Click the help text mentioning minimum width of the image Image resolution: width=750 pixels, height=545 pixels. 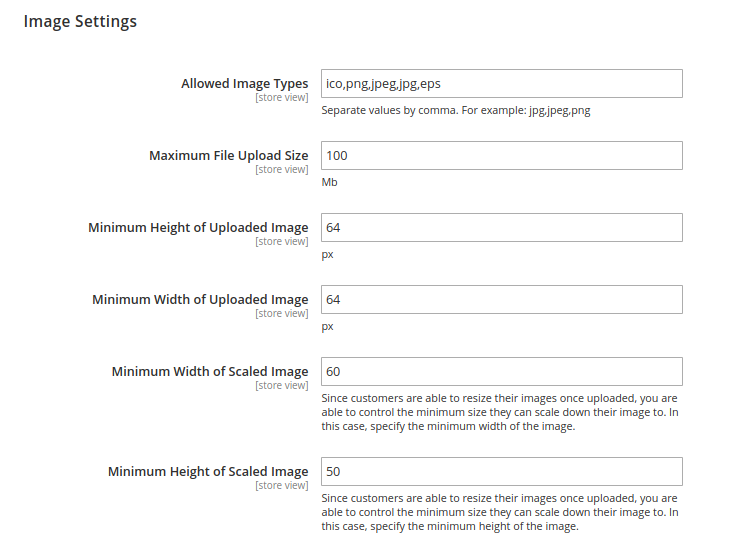(x=500, y=412)
